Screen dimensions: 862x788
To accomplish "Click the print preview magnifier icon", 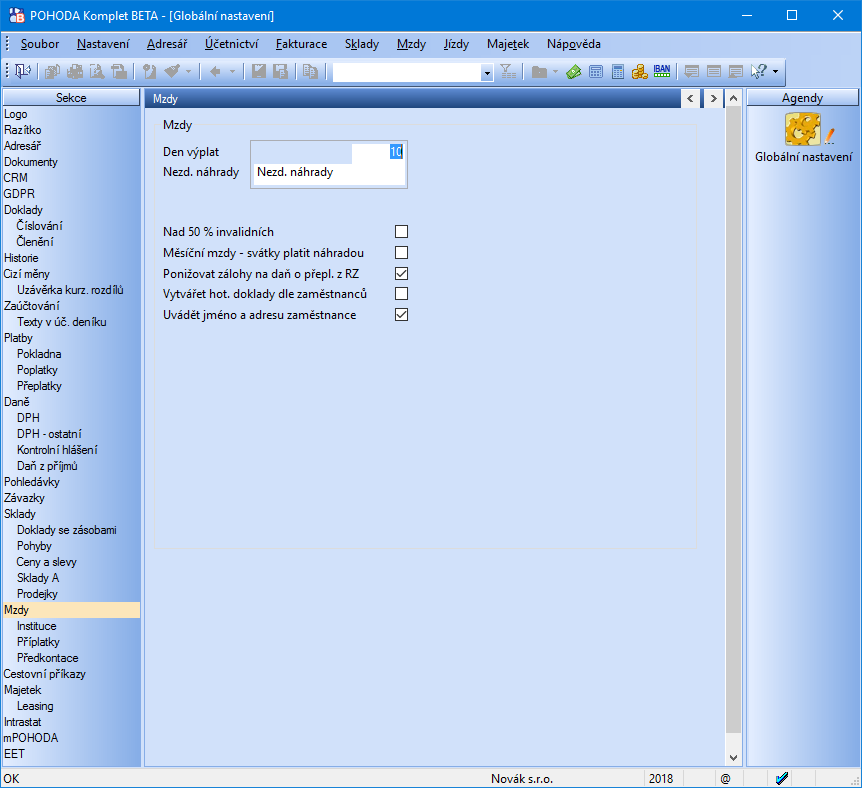I will coord(97,71).
